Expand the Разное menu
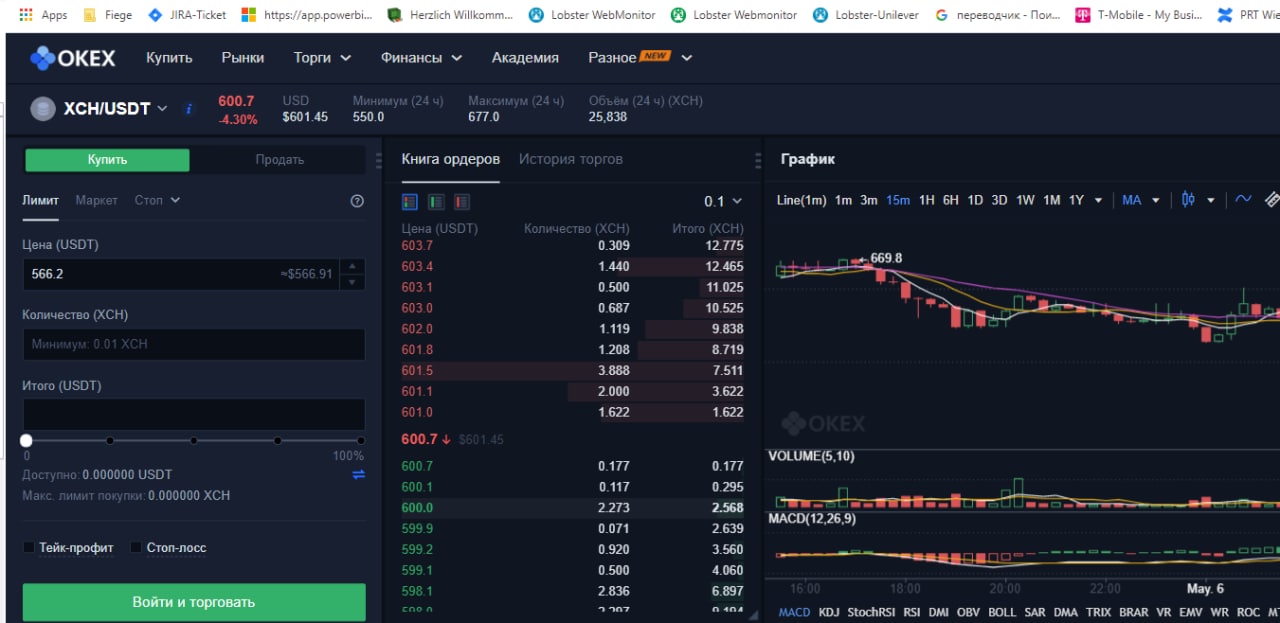The height and width of the screenshot is (623, 1280). (640, 58)
